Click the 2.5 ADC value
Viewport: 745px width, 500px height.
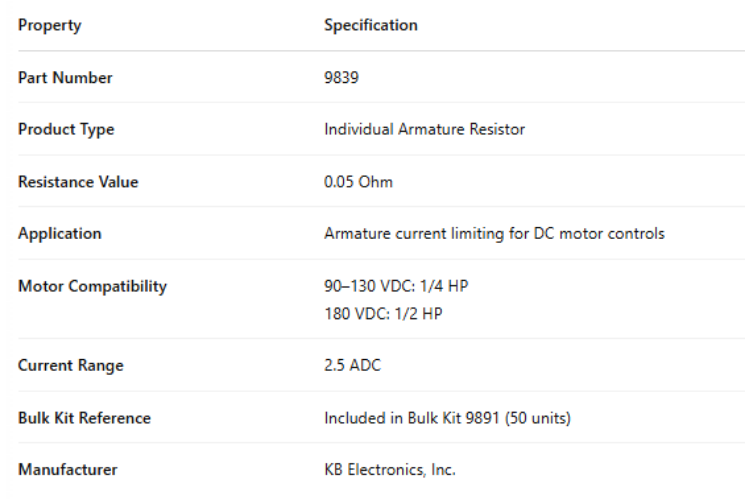(x=352, y=366)
